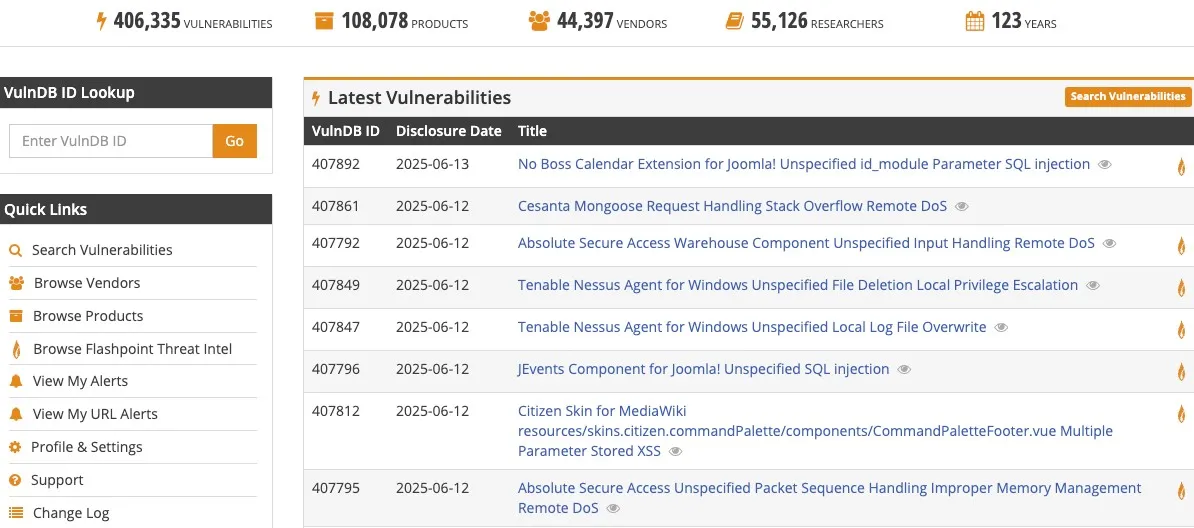
Task: Toggle the eye icon beside JEvents Component entry
Action: point(904,370)
